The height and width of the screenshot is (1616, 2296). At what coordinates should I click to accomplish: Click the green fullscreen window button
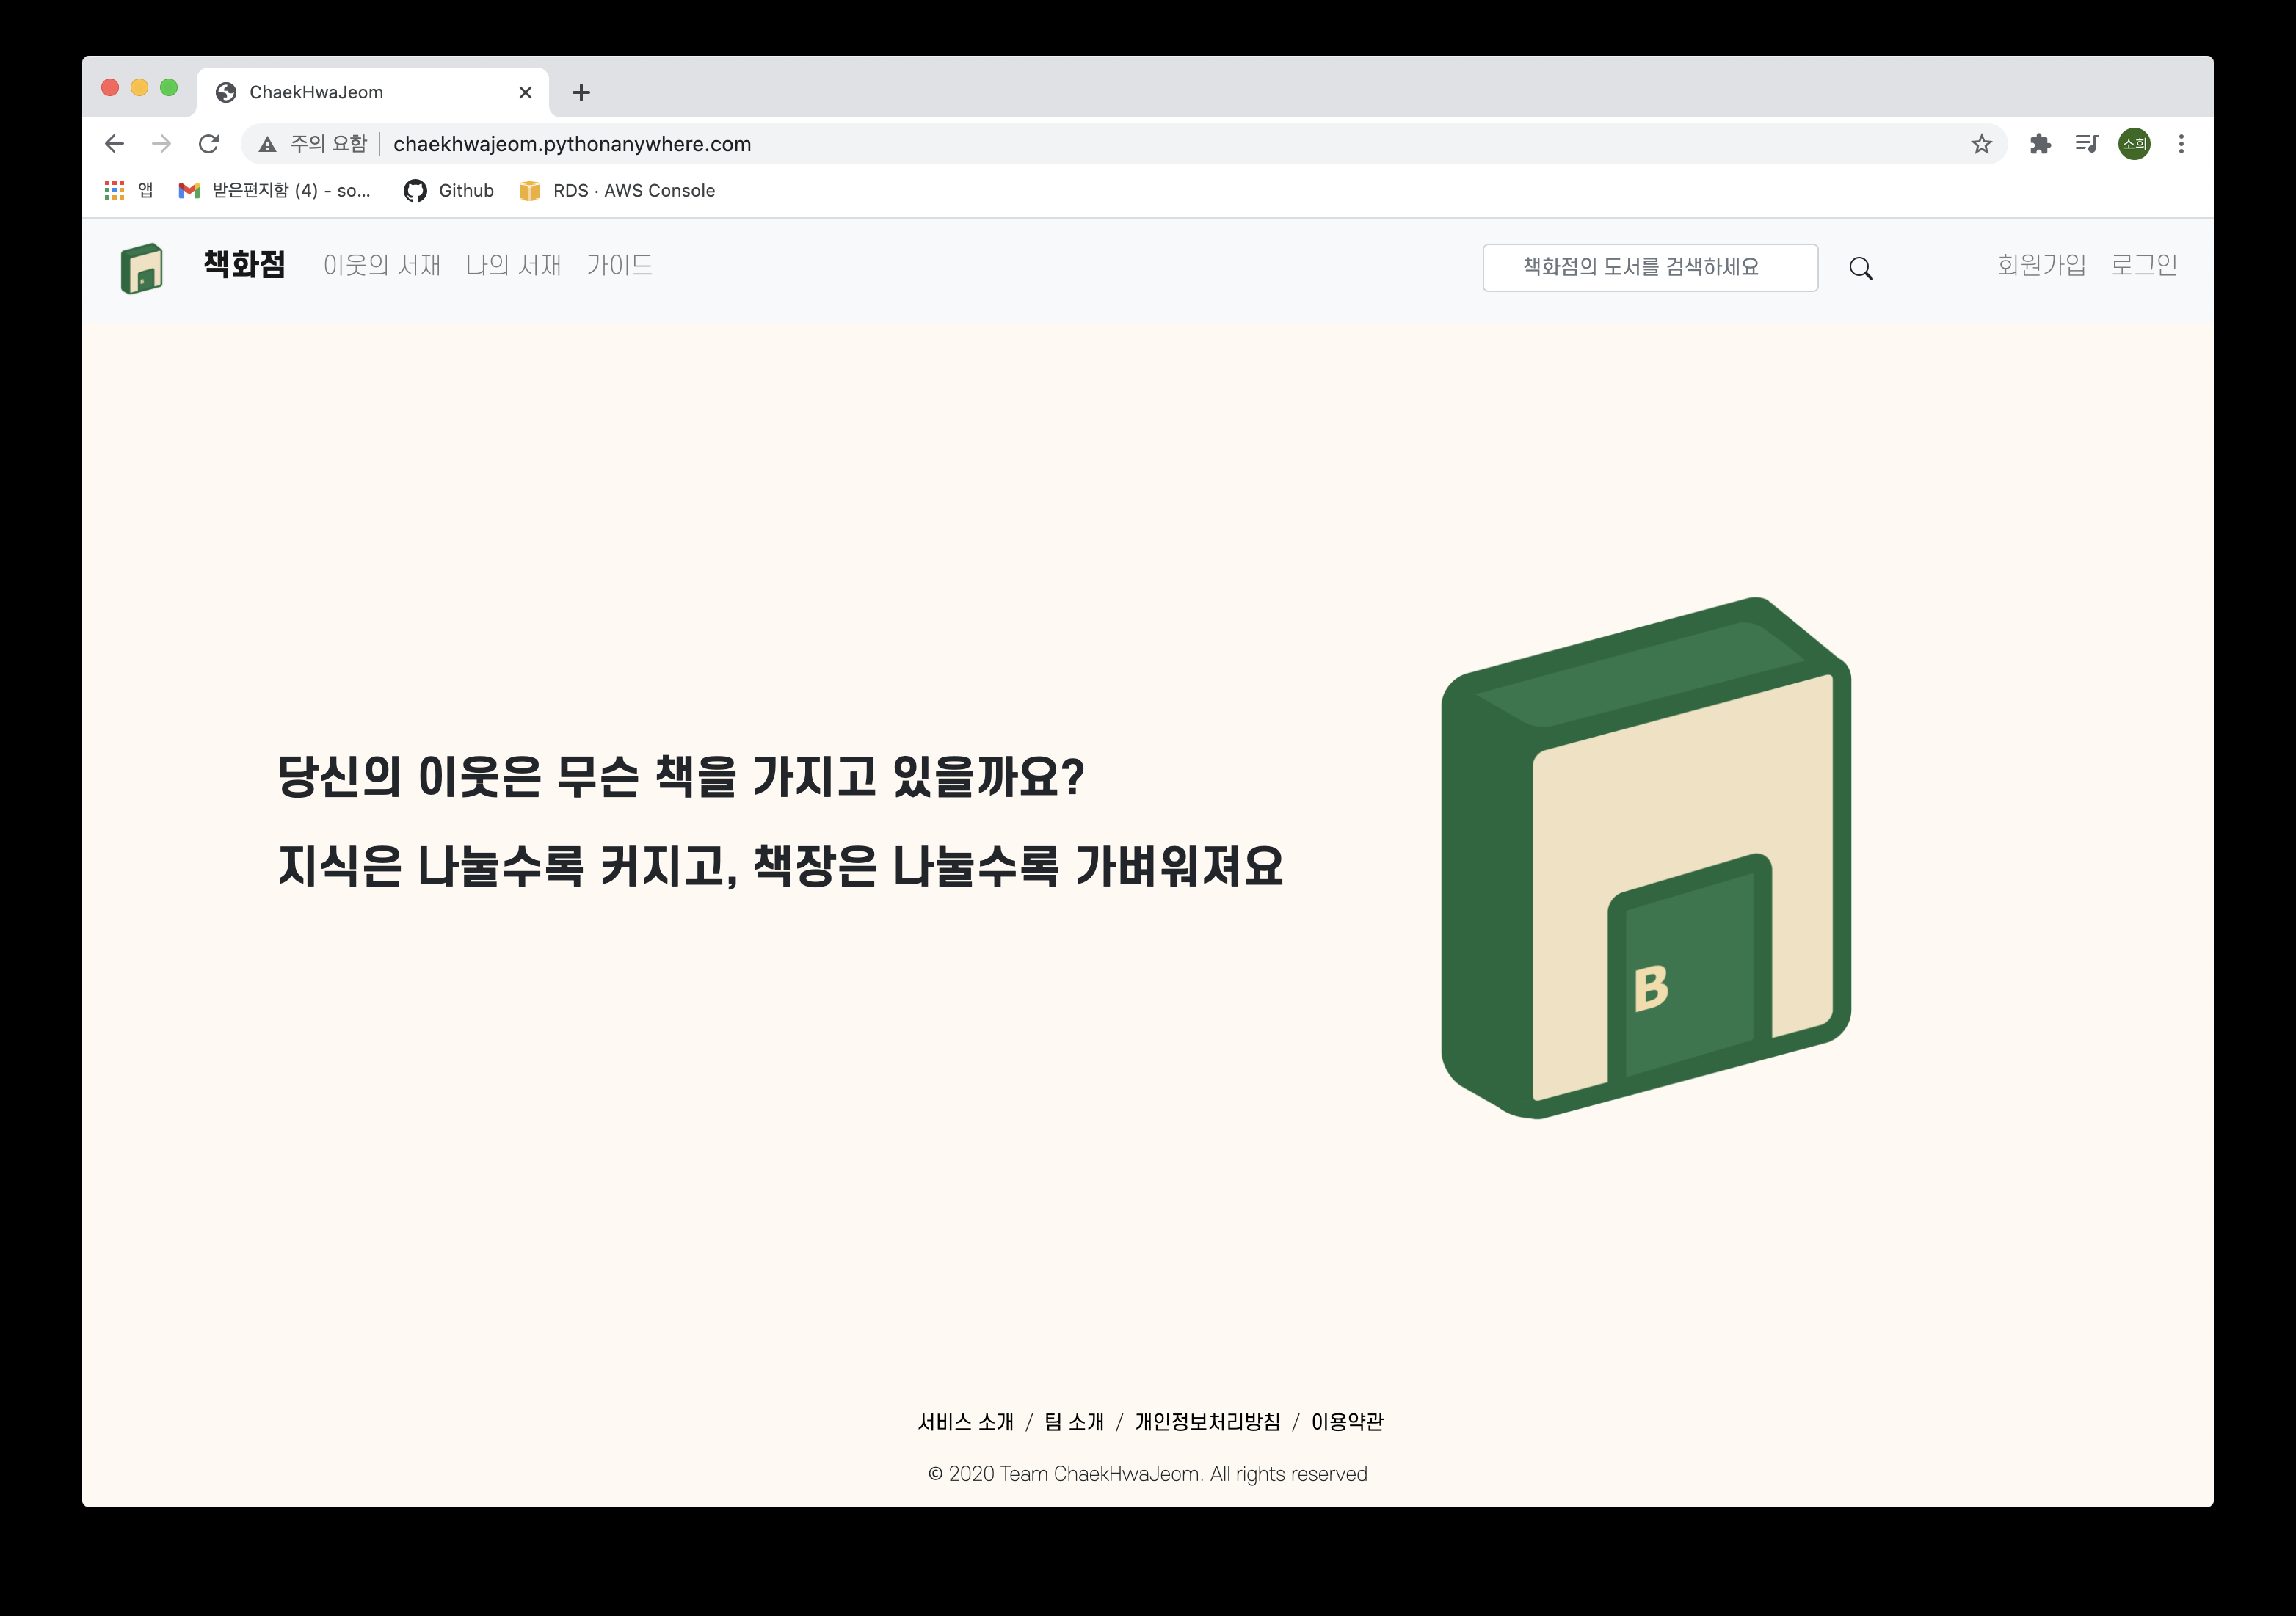pyautogui.click(x=169, y=88)
